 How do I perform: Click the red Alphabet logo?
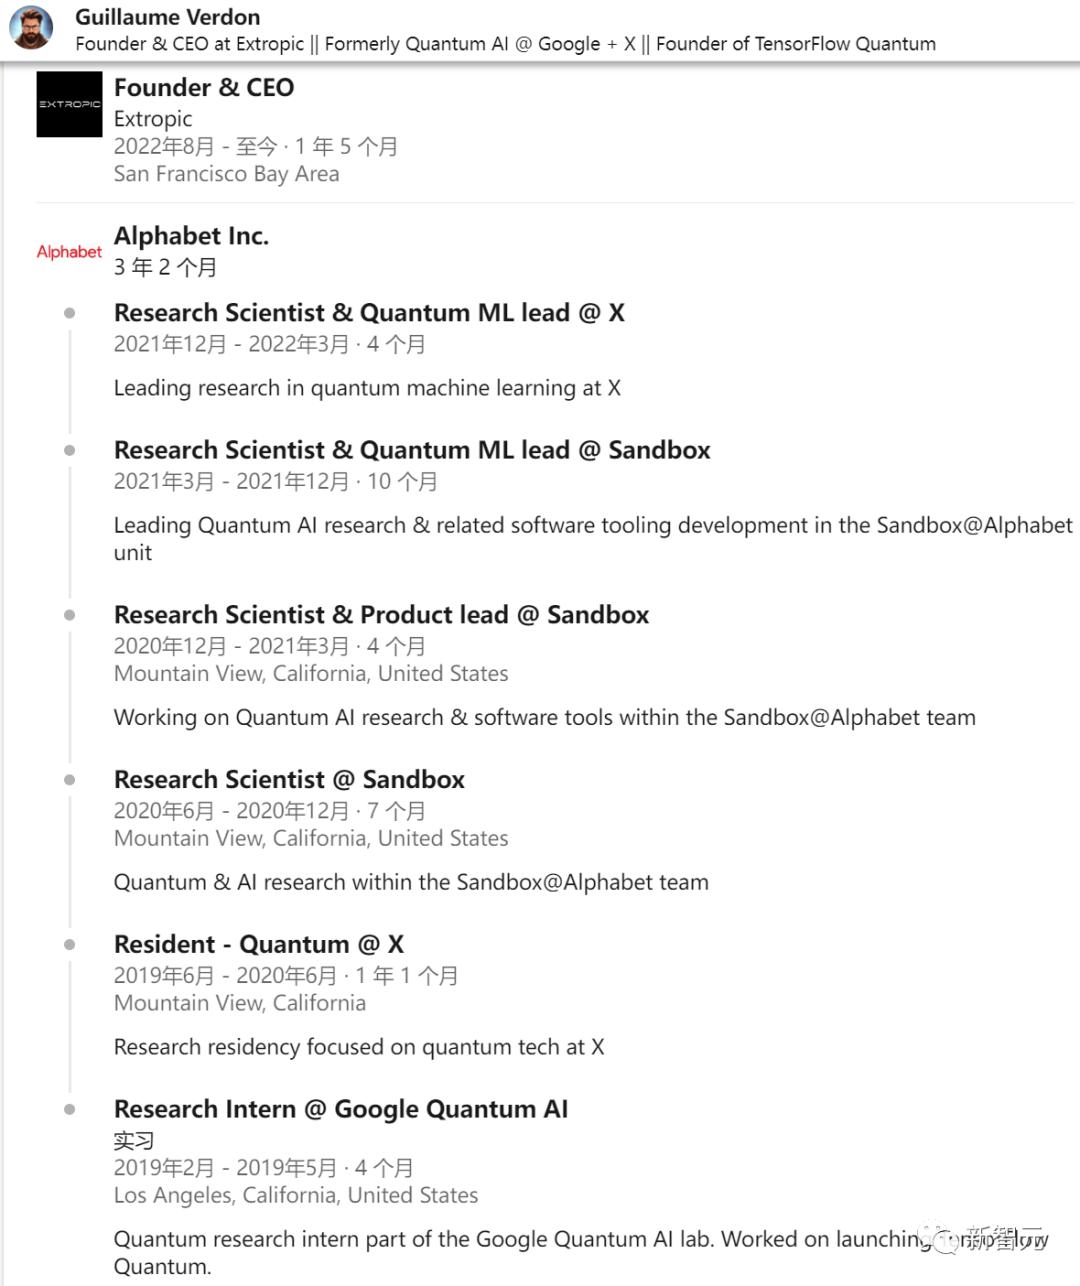pyautogui.click(x=69, y=252)
